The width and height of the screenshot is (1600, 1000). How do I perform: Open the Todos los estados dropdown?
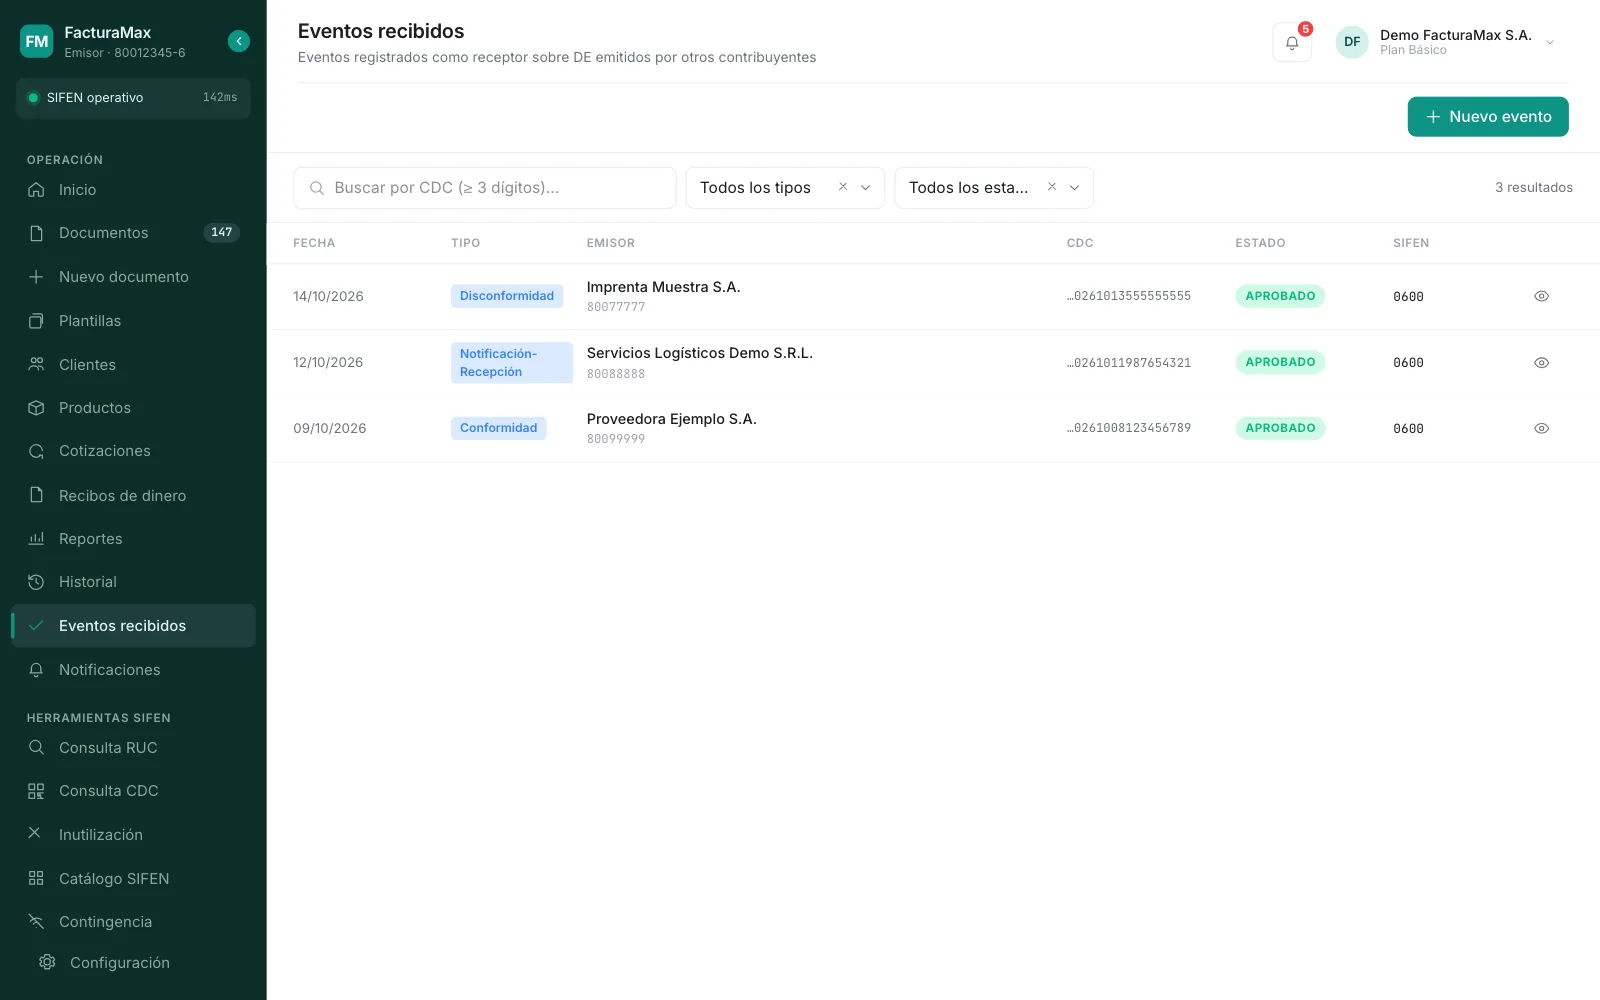(x=994, y=188)
